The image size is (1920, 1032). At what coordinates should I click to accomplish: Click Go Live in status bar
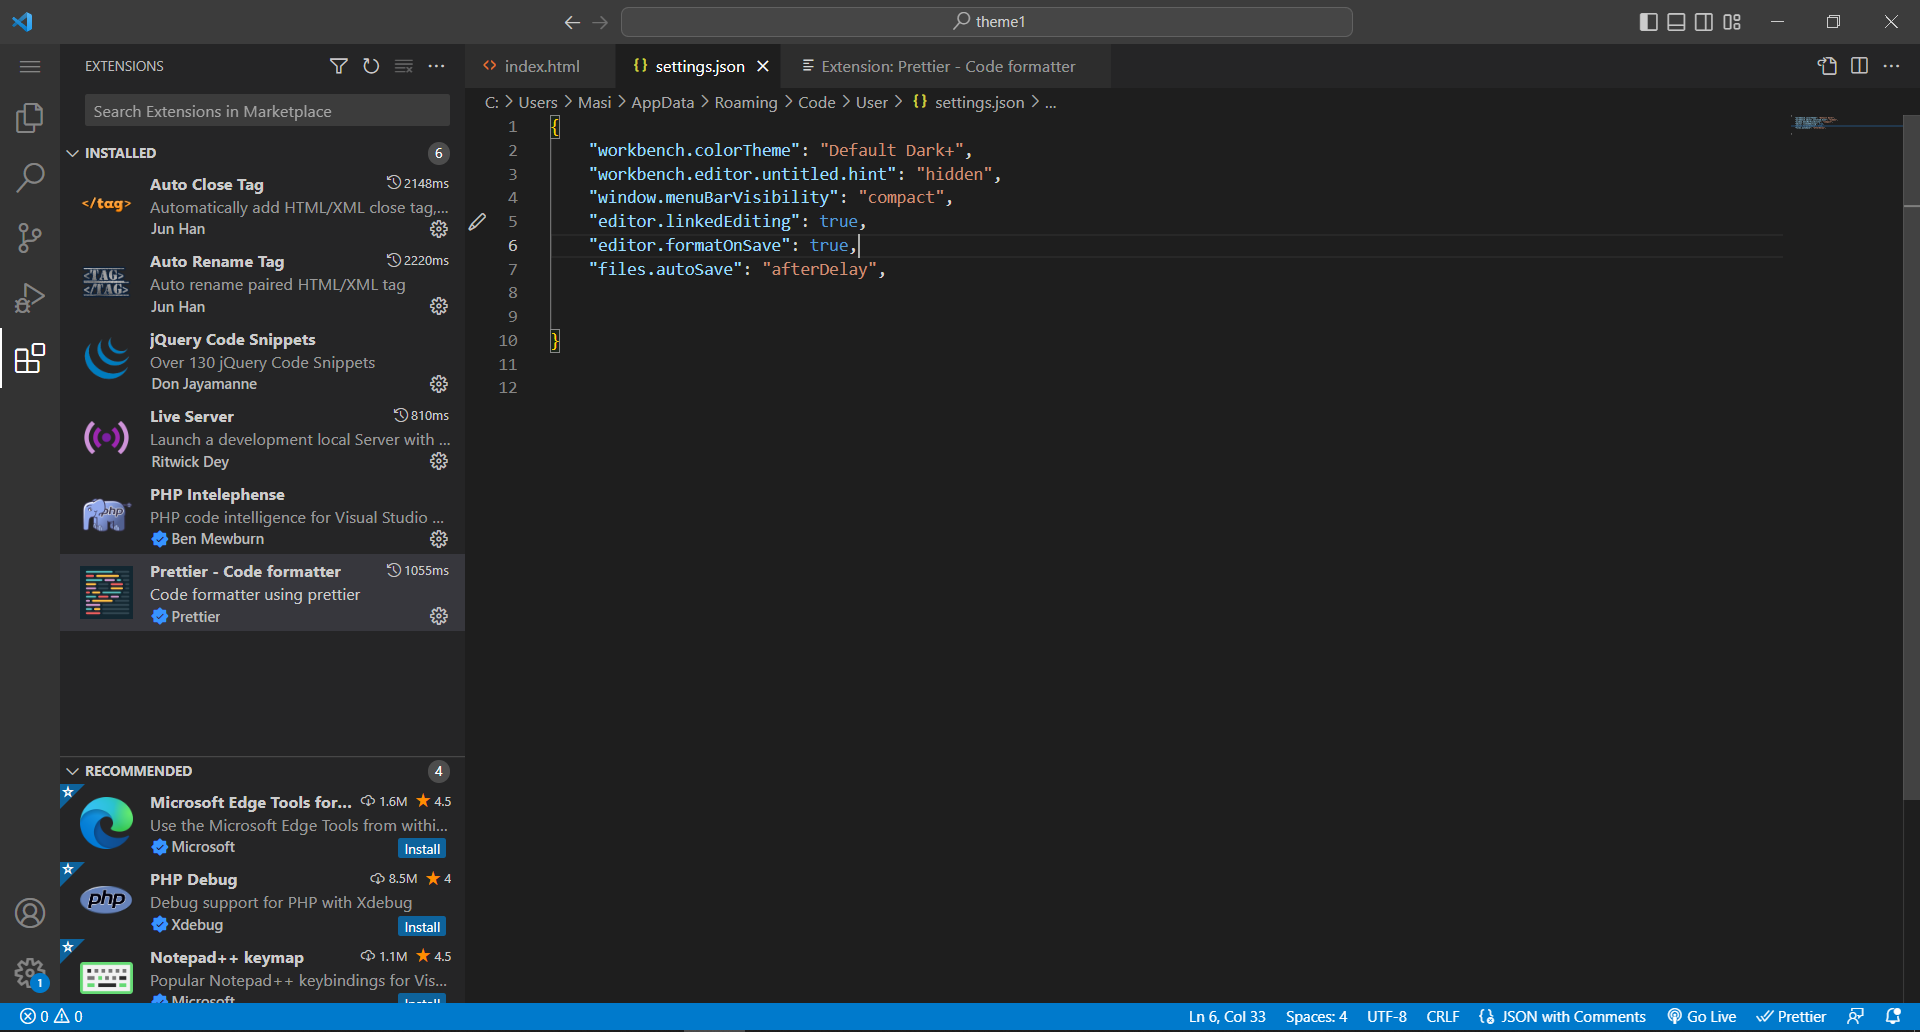pyautogui.click(x=1702, y=1016)
